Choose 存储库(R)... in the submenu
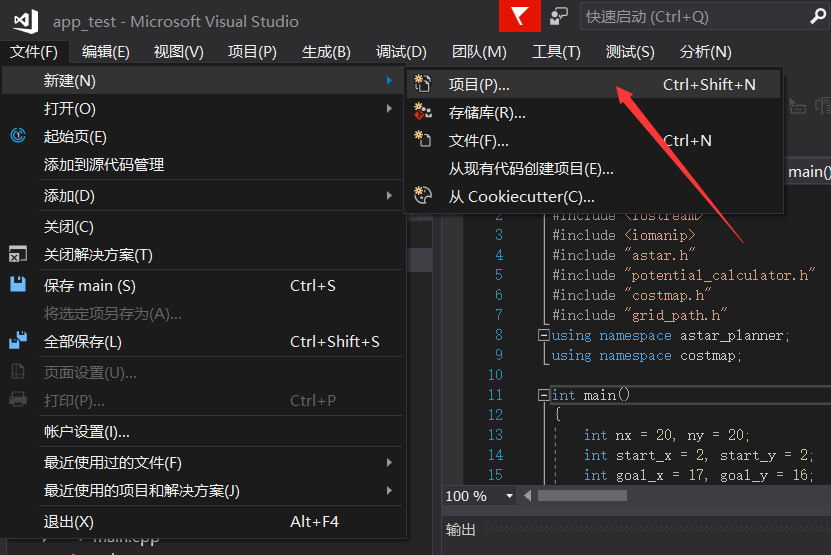 [594, 112]
